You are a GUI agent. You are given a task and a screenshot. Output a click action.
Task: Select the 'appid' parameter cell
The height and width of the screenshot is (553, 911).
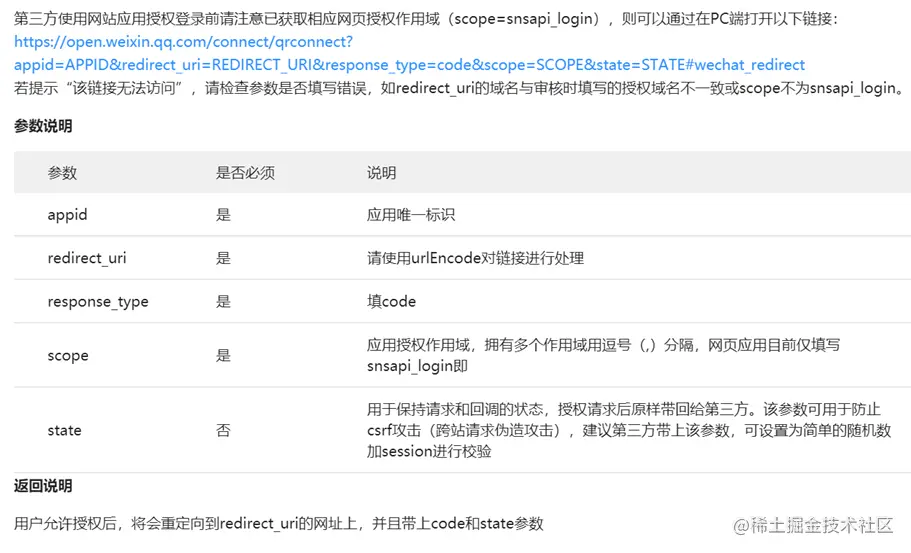coord(67,215)
